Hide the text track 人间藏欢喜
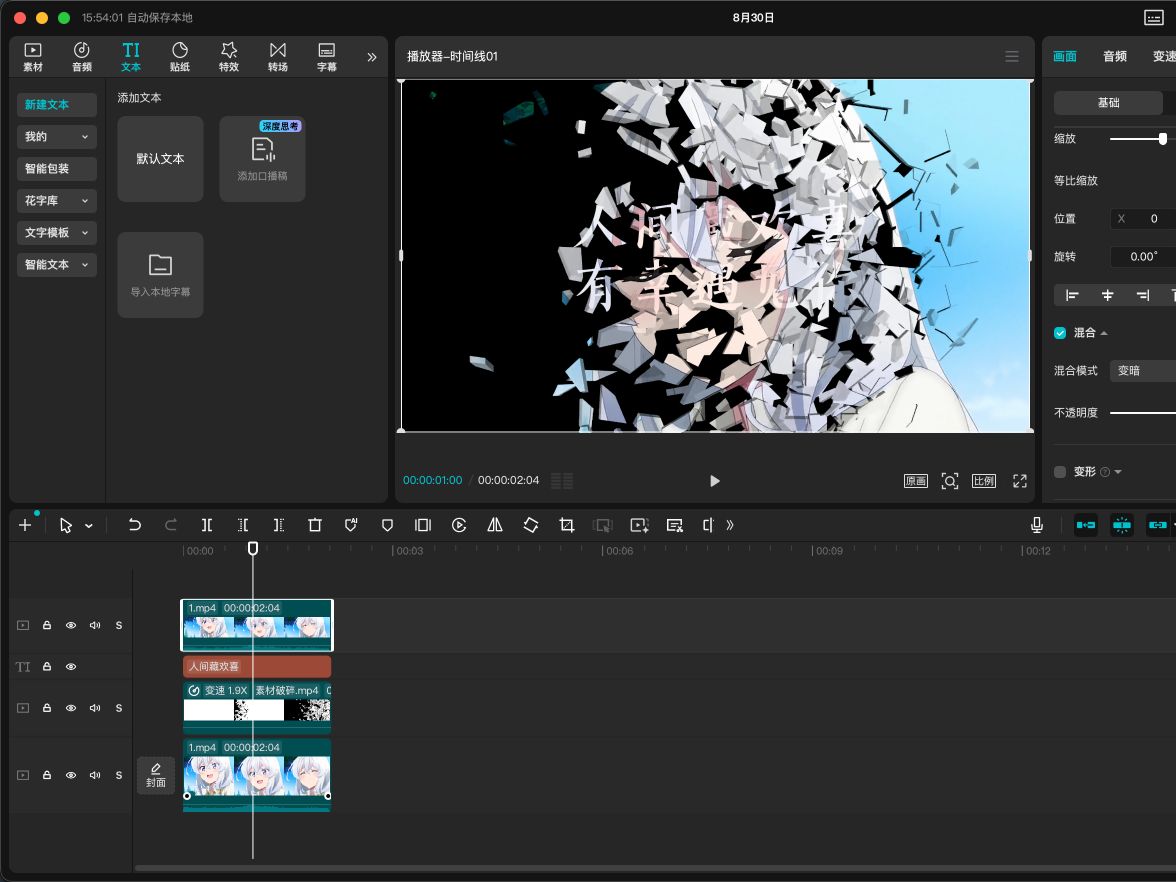This screenshot has height=882, width=1176. click(70, 667)
